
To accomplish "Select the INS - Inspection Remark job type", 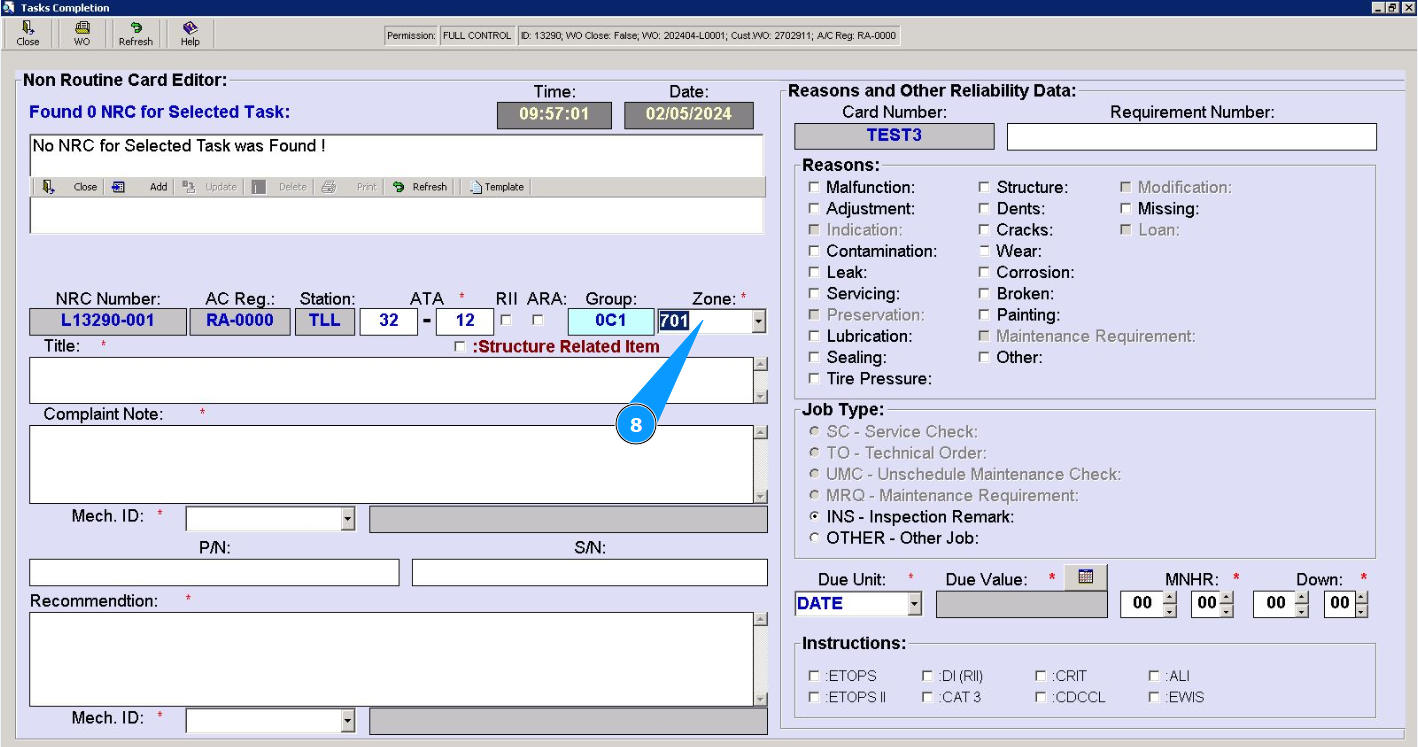I will click(814, 517).
